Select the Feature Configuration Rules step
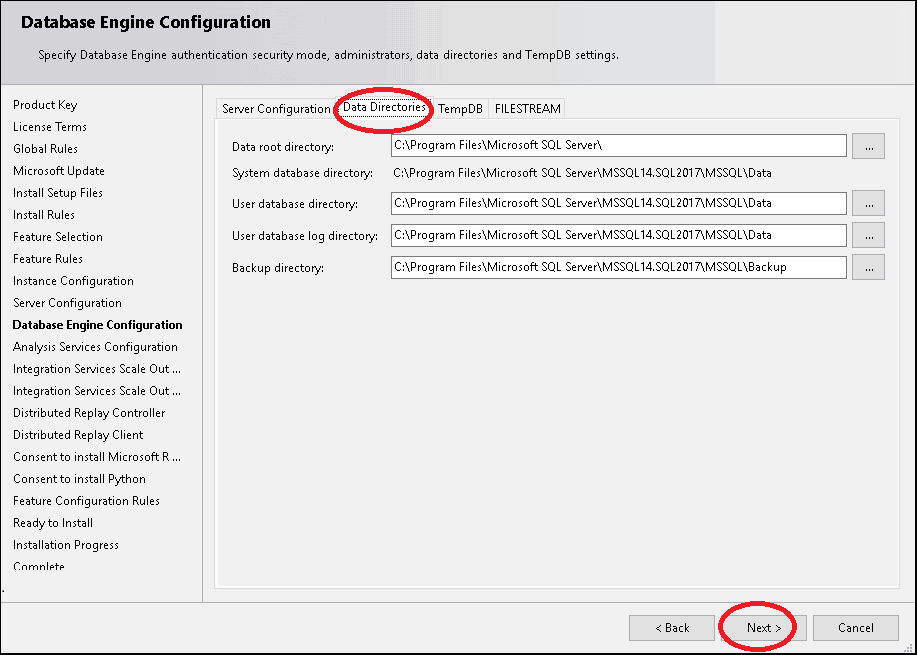This screenshot has width=917, height=655. tap(86, 501)
